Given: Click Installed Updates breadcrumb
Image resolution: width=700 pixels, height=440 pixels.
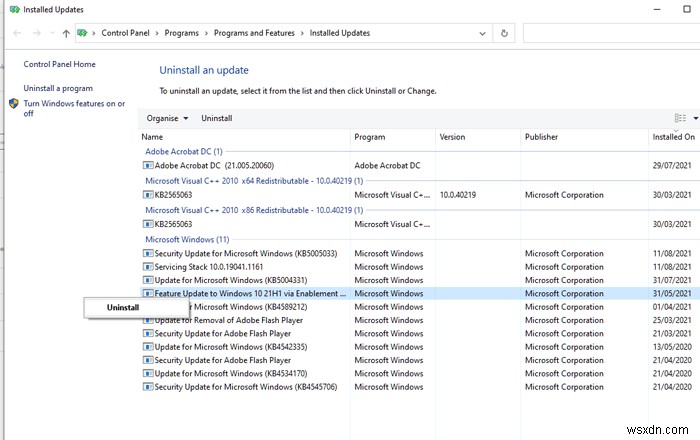Looking at the screenshot, I should pos(340,33).
